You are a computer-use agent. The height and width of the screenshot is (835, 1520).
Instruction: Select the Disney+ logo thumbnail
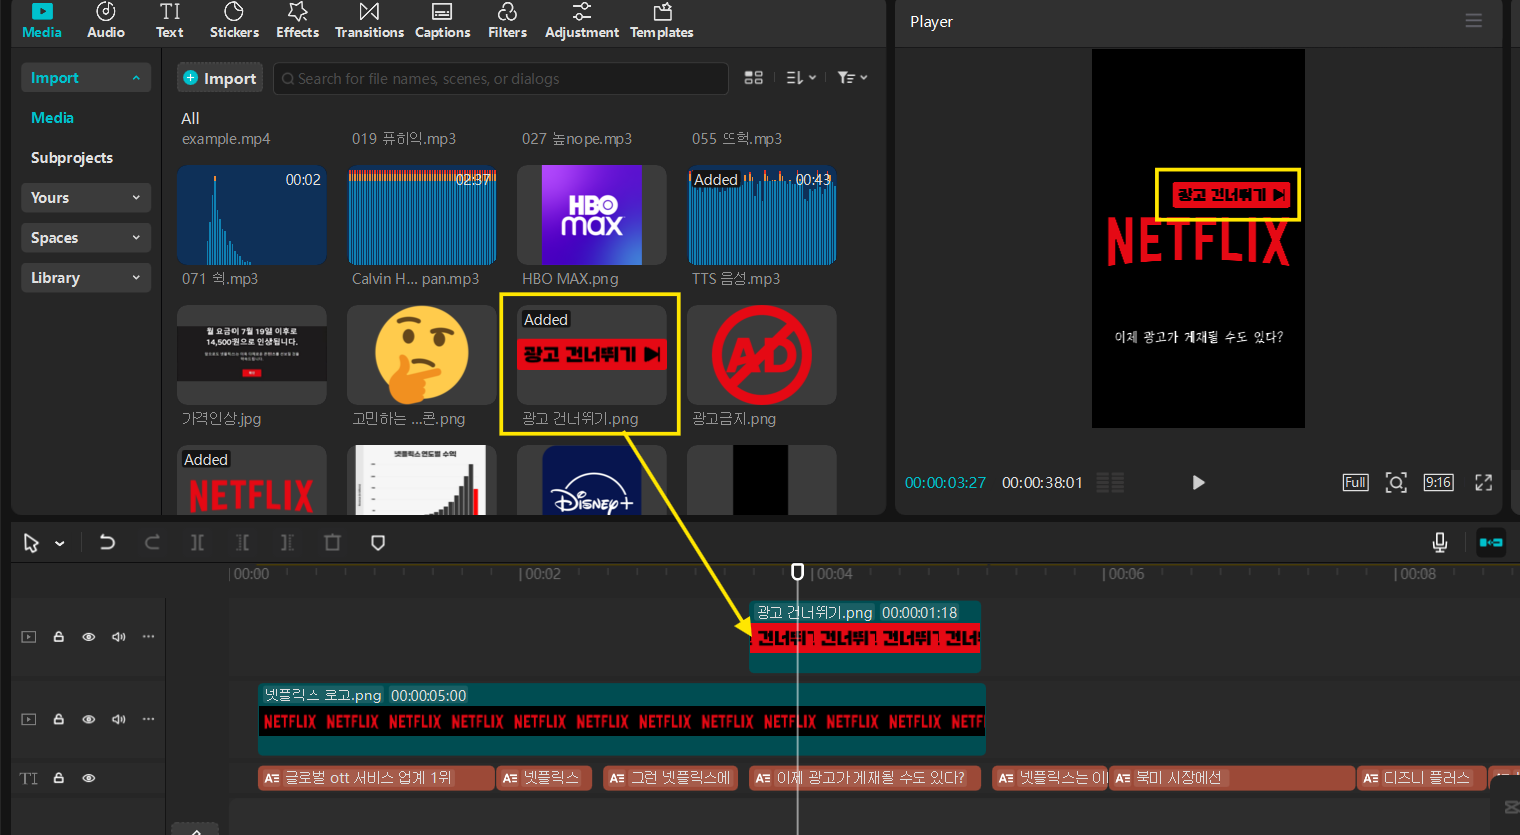point(592,480)
